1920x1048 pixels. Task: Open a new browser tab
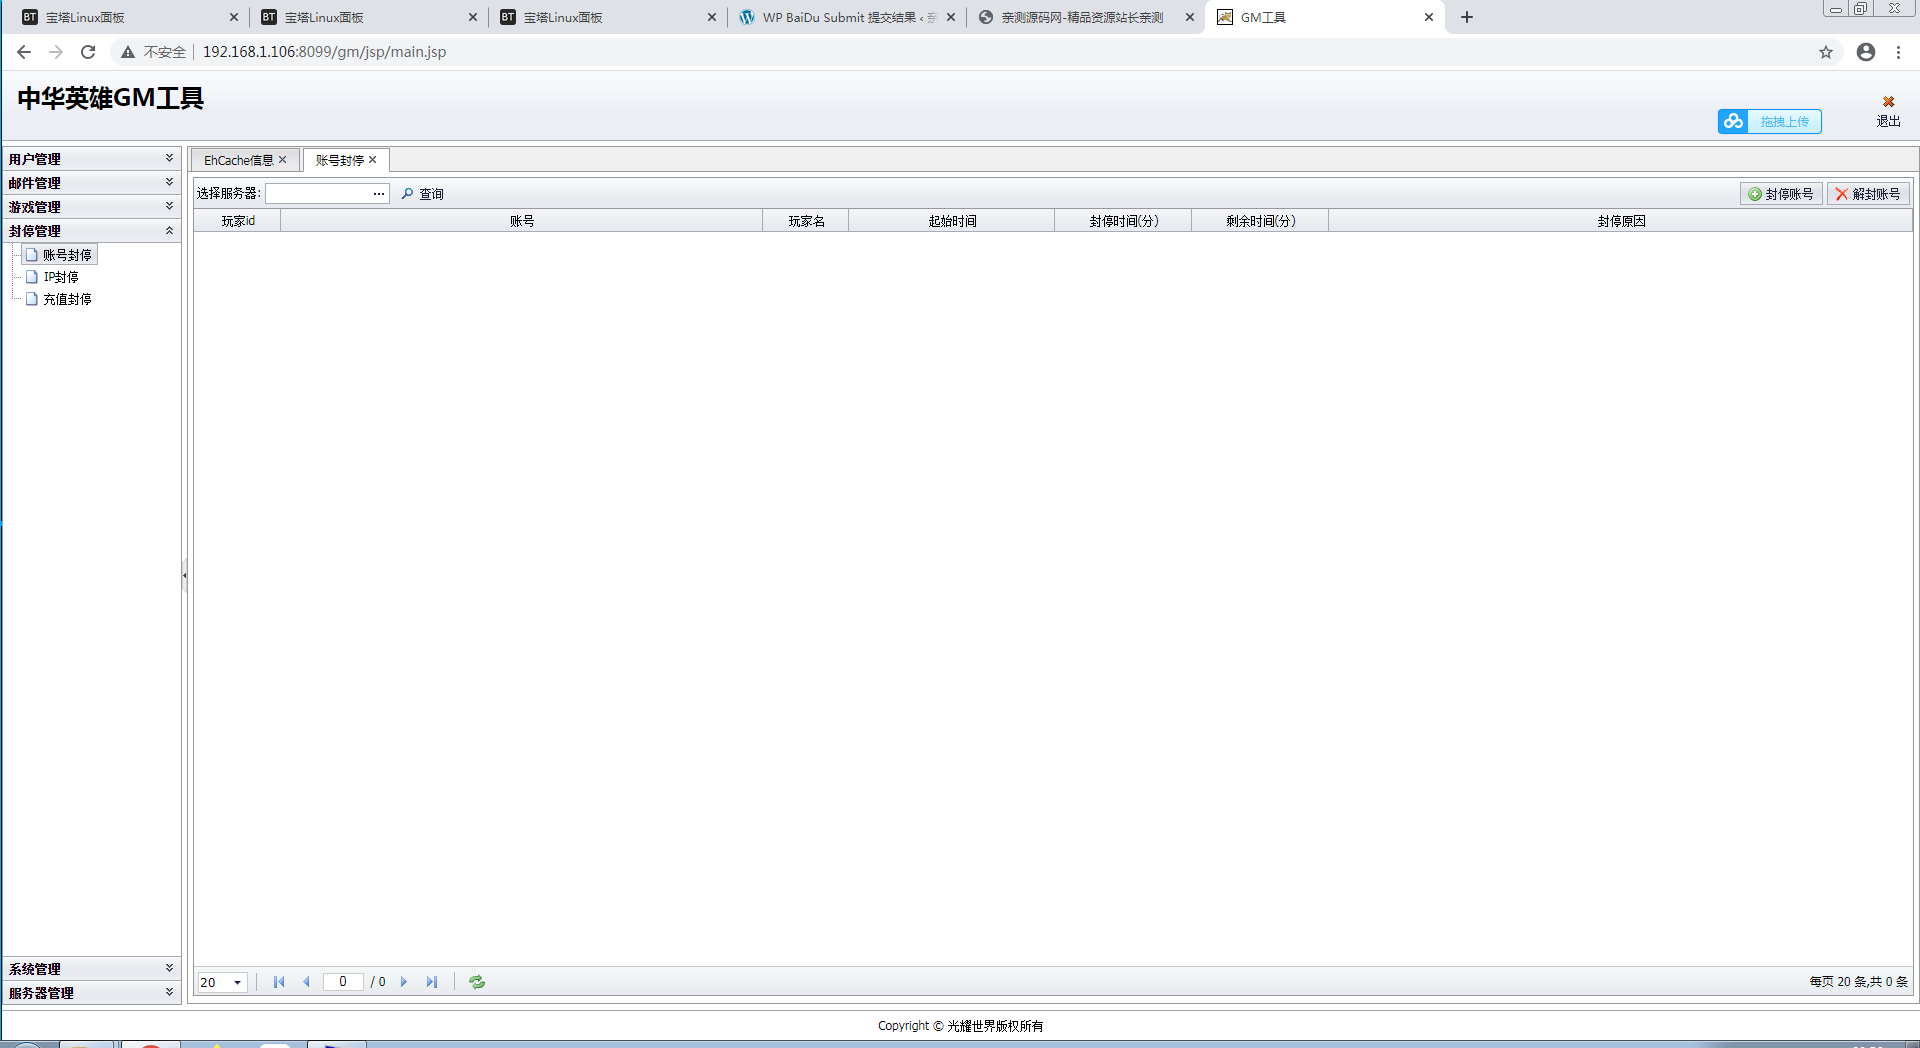coord(1467,17)
